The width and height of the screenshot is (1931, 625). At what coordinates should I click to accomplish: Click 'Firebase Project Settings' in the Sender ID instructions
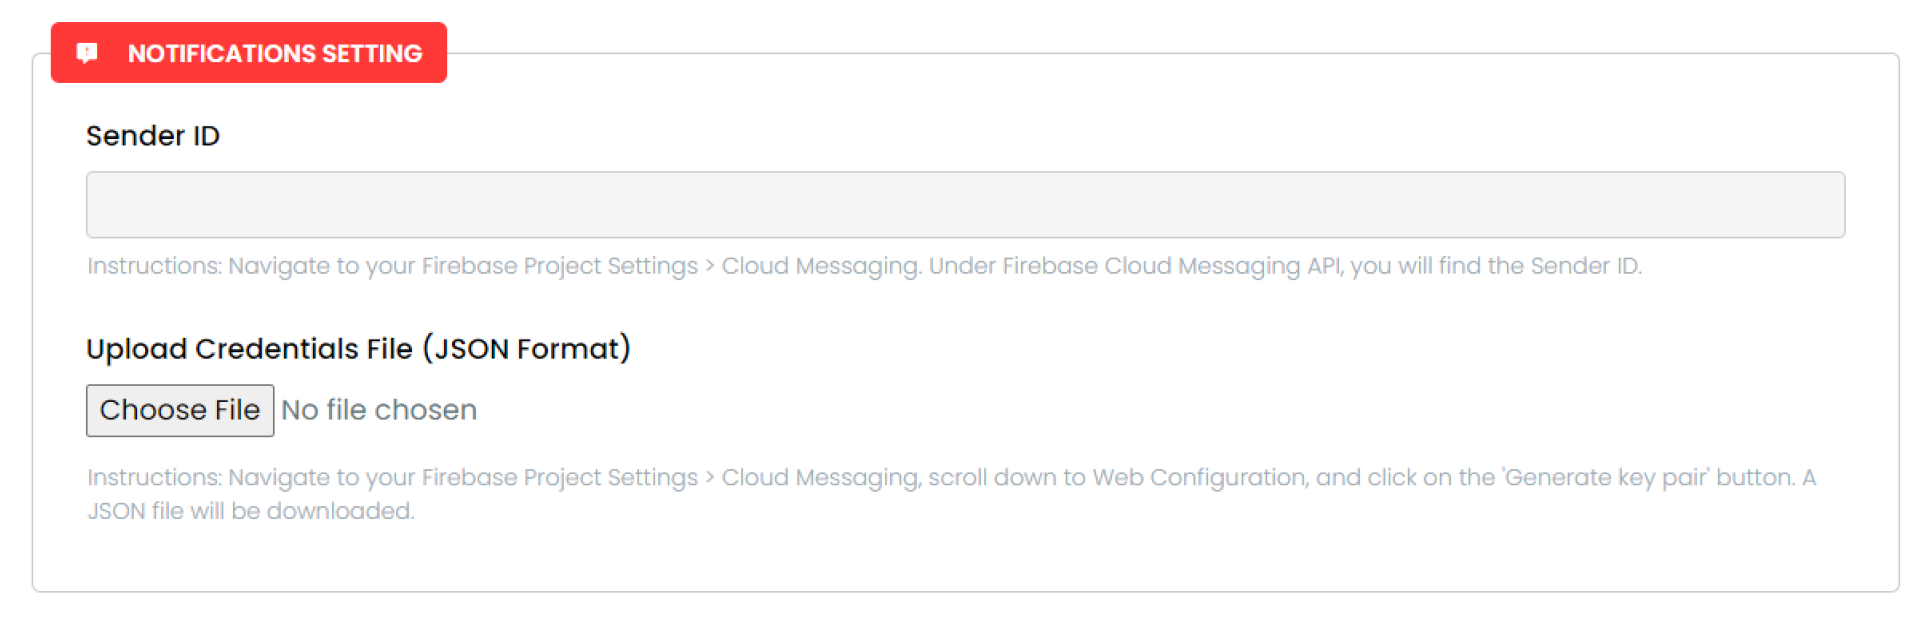(560, 266)
